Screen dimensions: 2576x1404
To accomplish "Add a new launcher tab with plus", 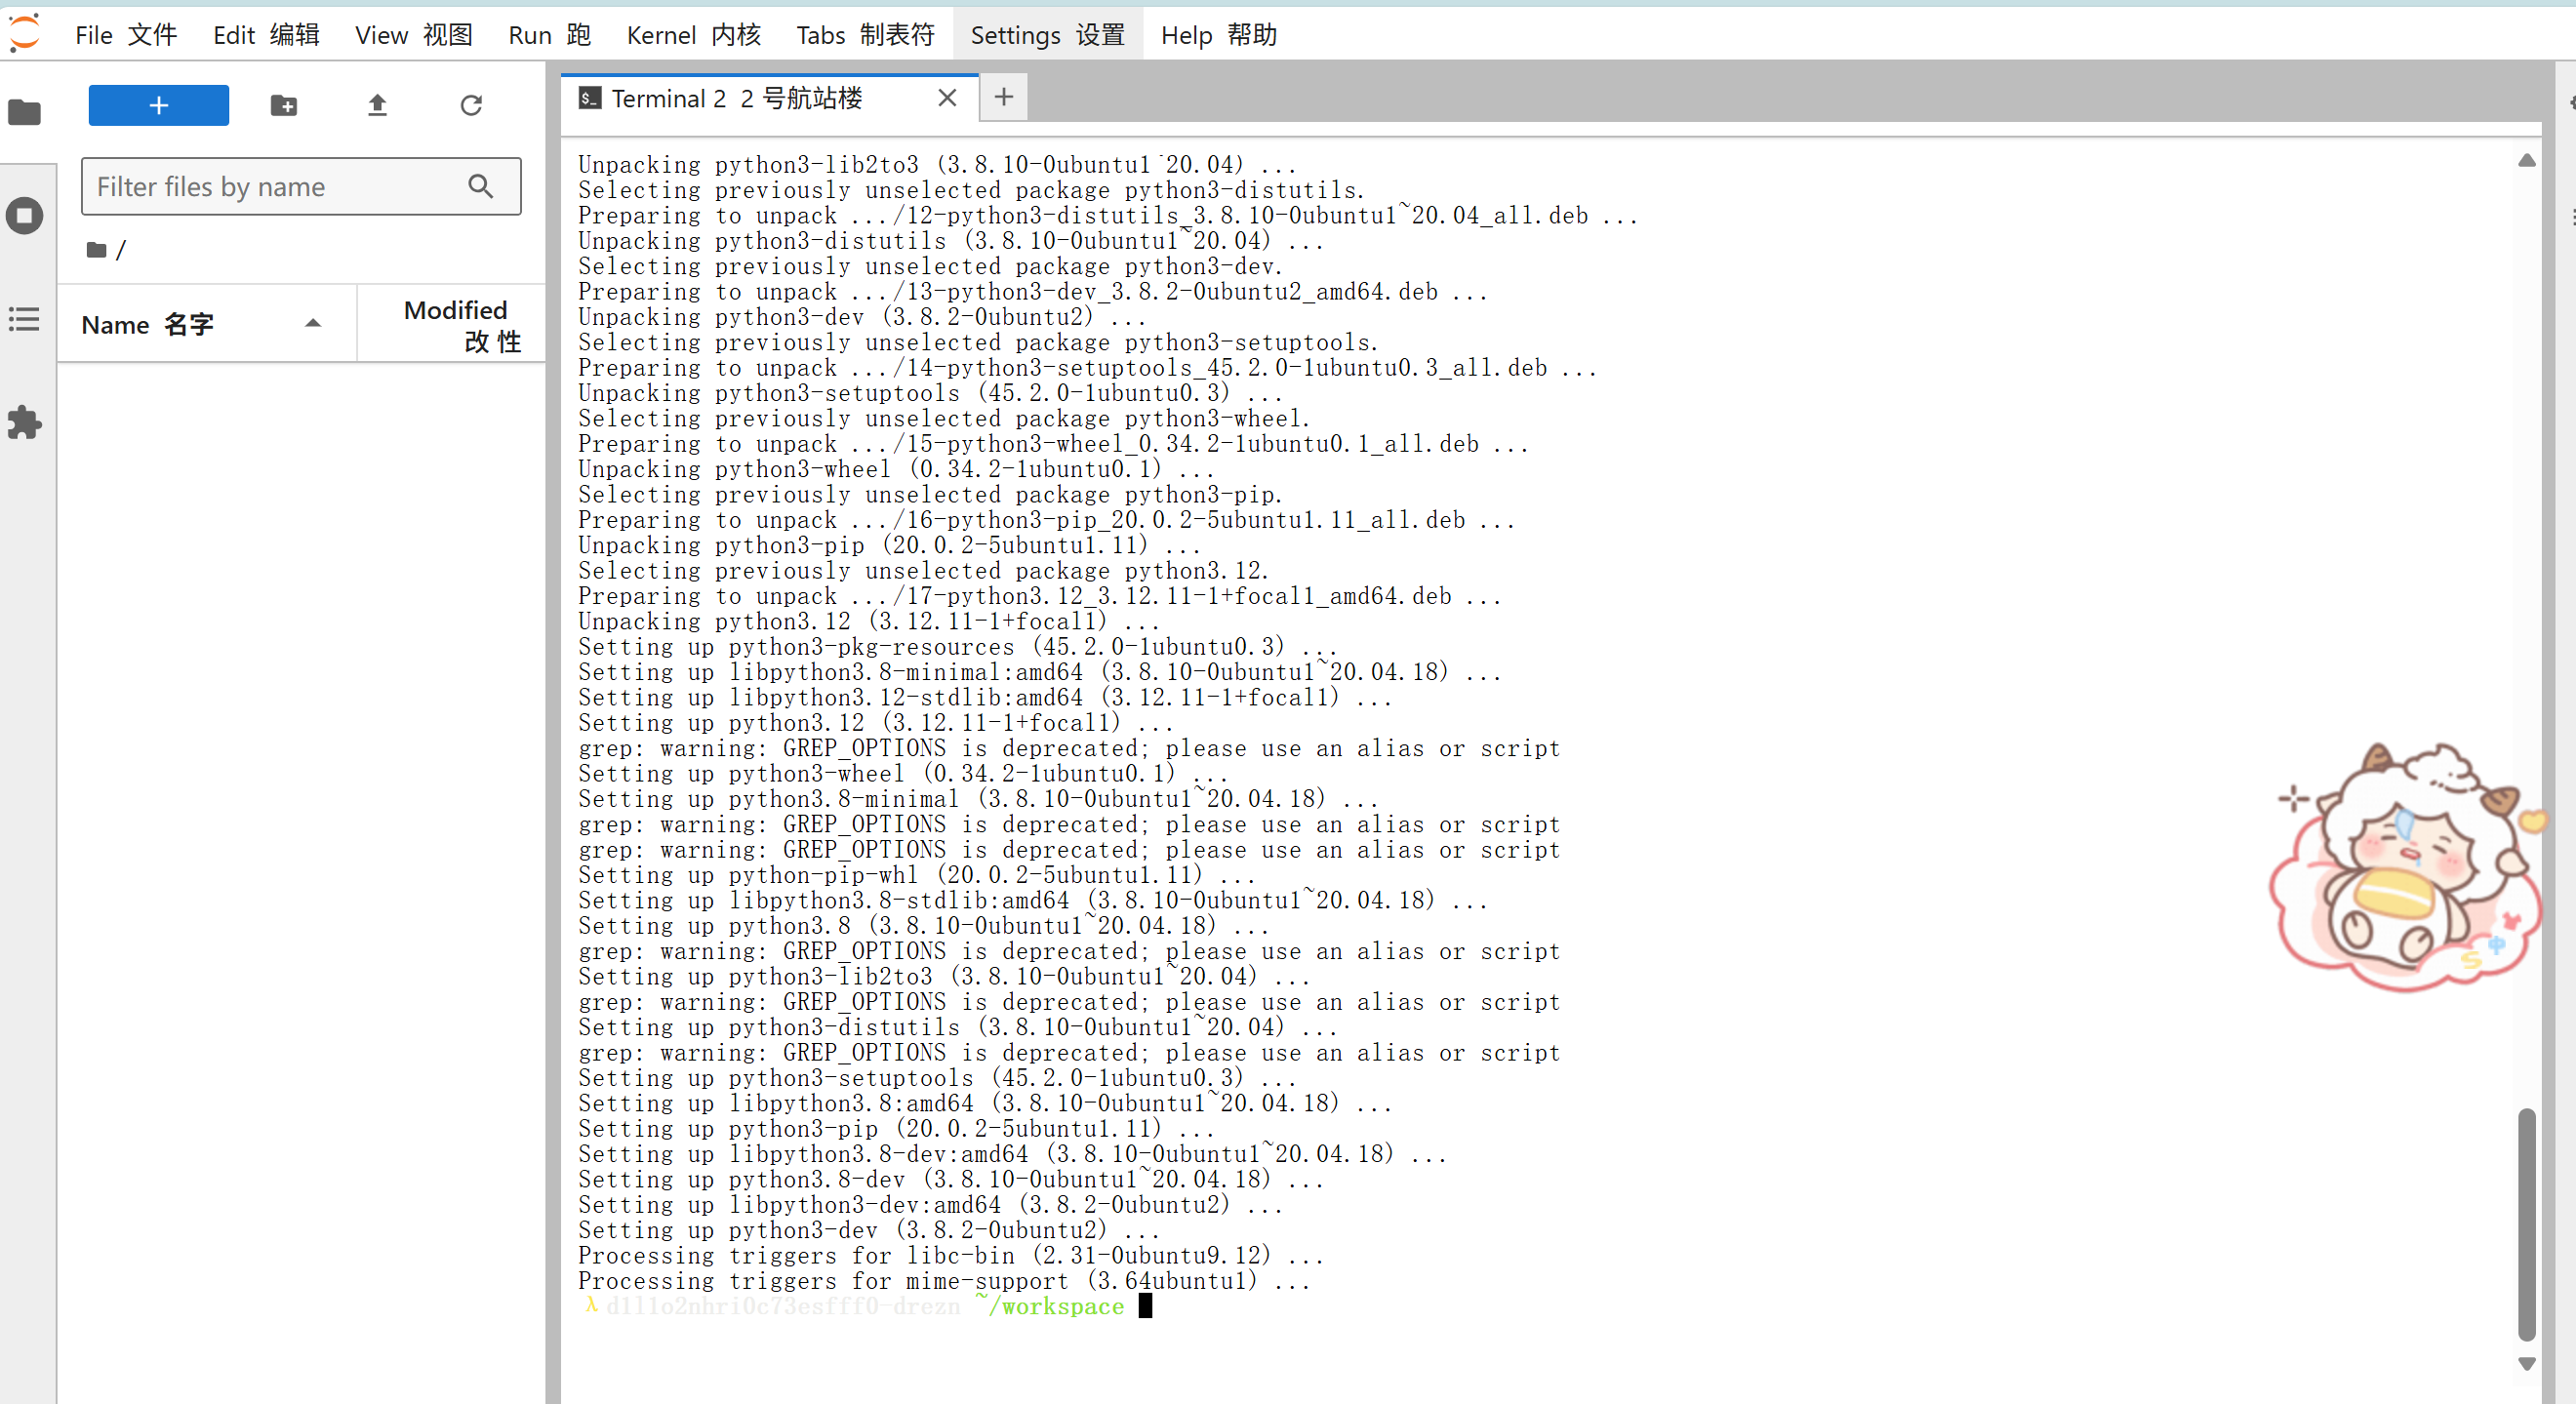I will point(1004,97).
